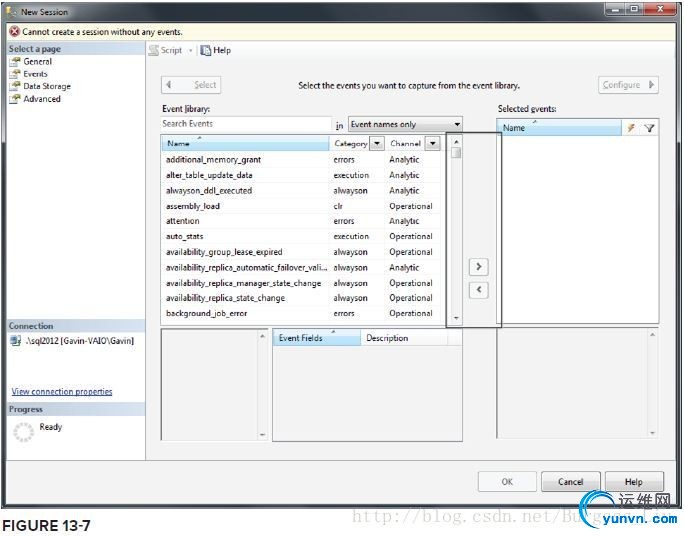Image resolution: width=684 pixels, height=536 pixels.
Task: Click the remove event left-arrow button
Action: click(x=479, y=290)
